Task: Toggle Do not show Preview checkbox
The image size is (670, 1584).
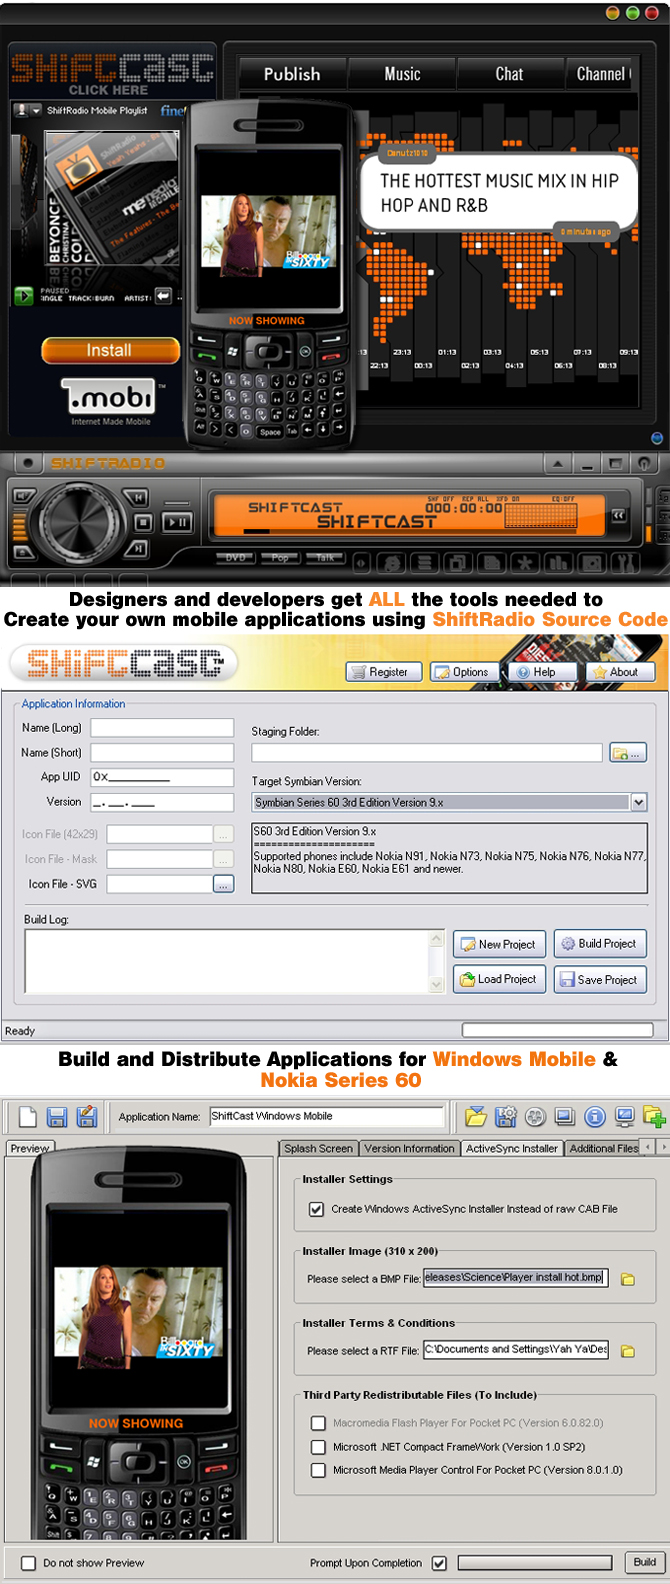Action: pyautogui.click(x=28, y=1563)
